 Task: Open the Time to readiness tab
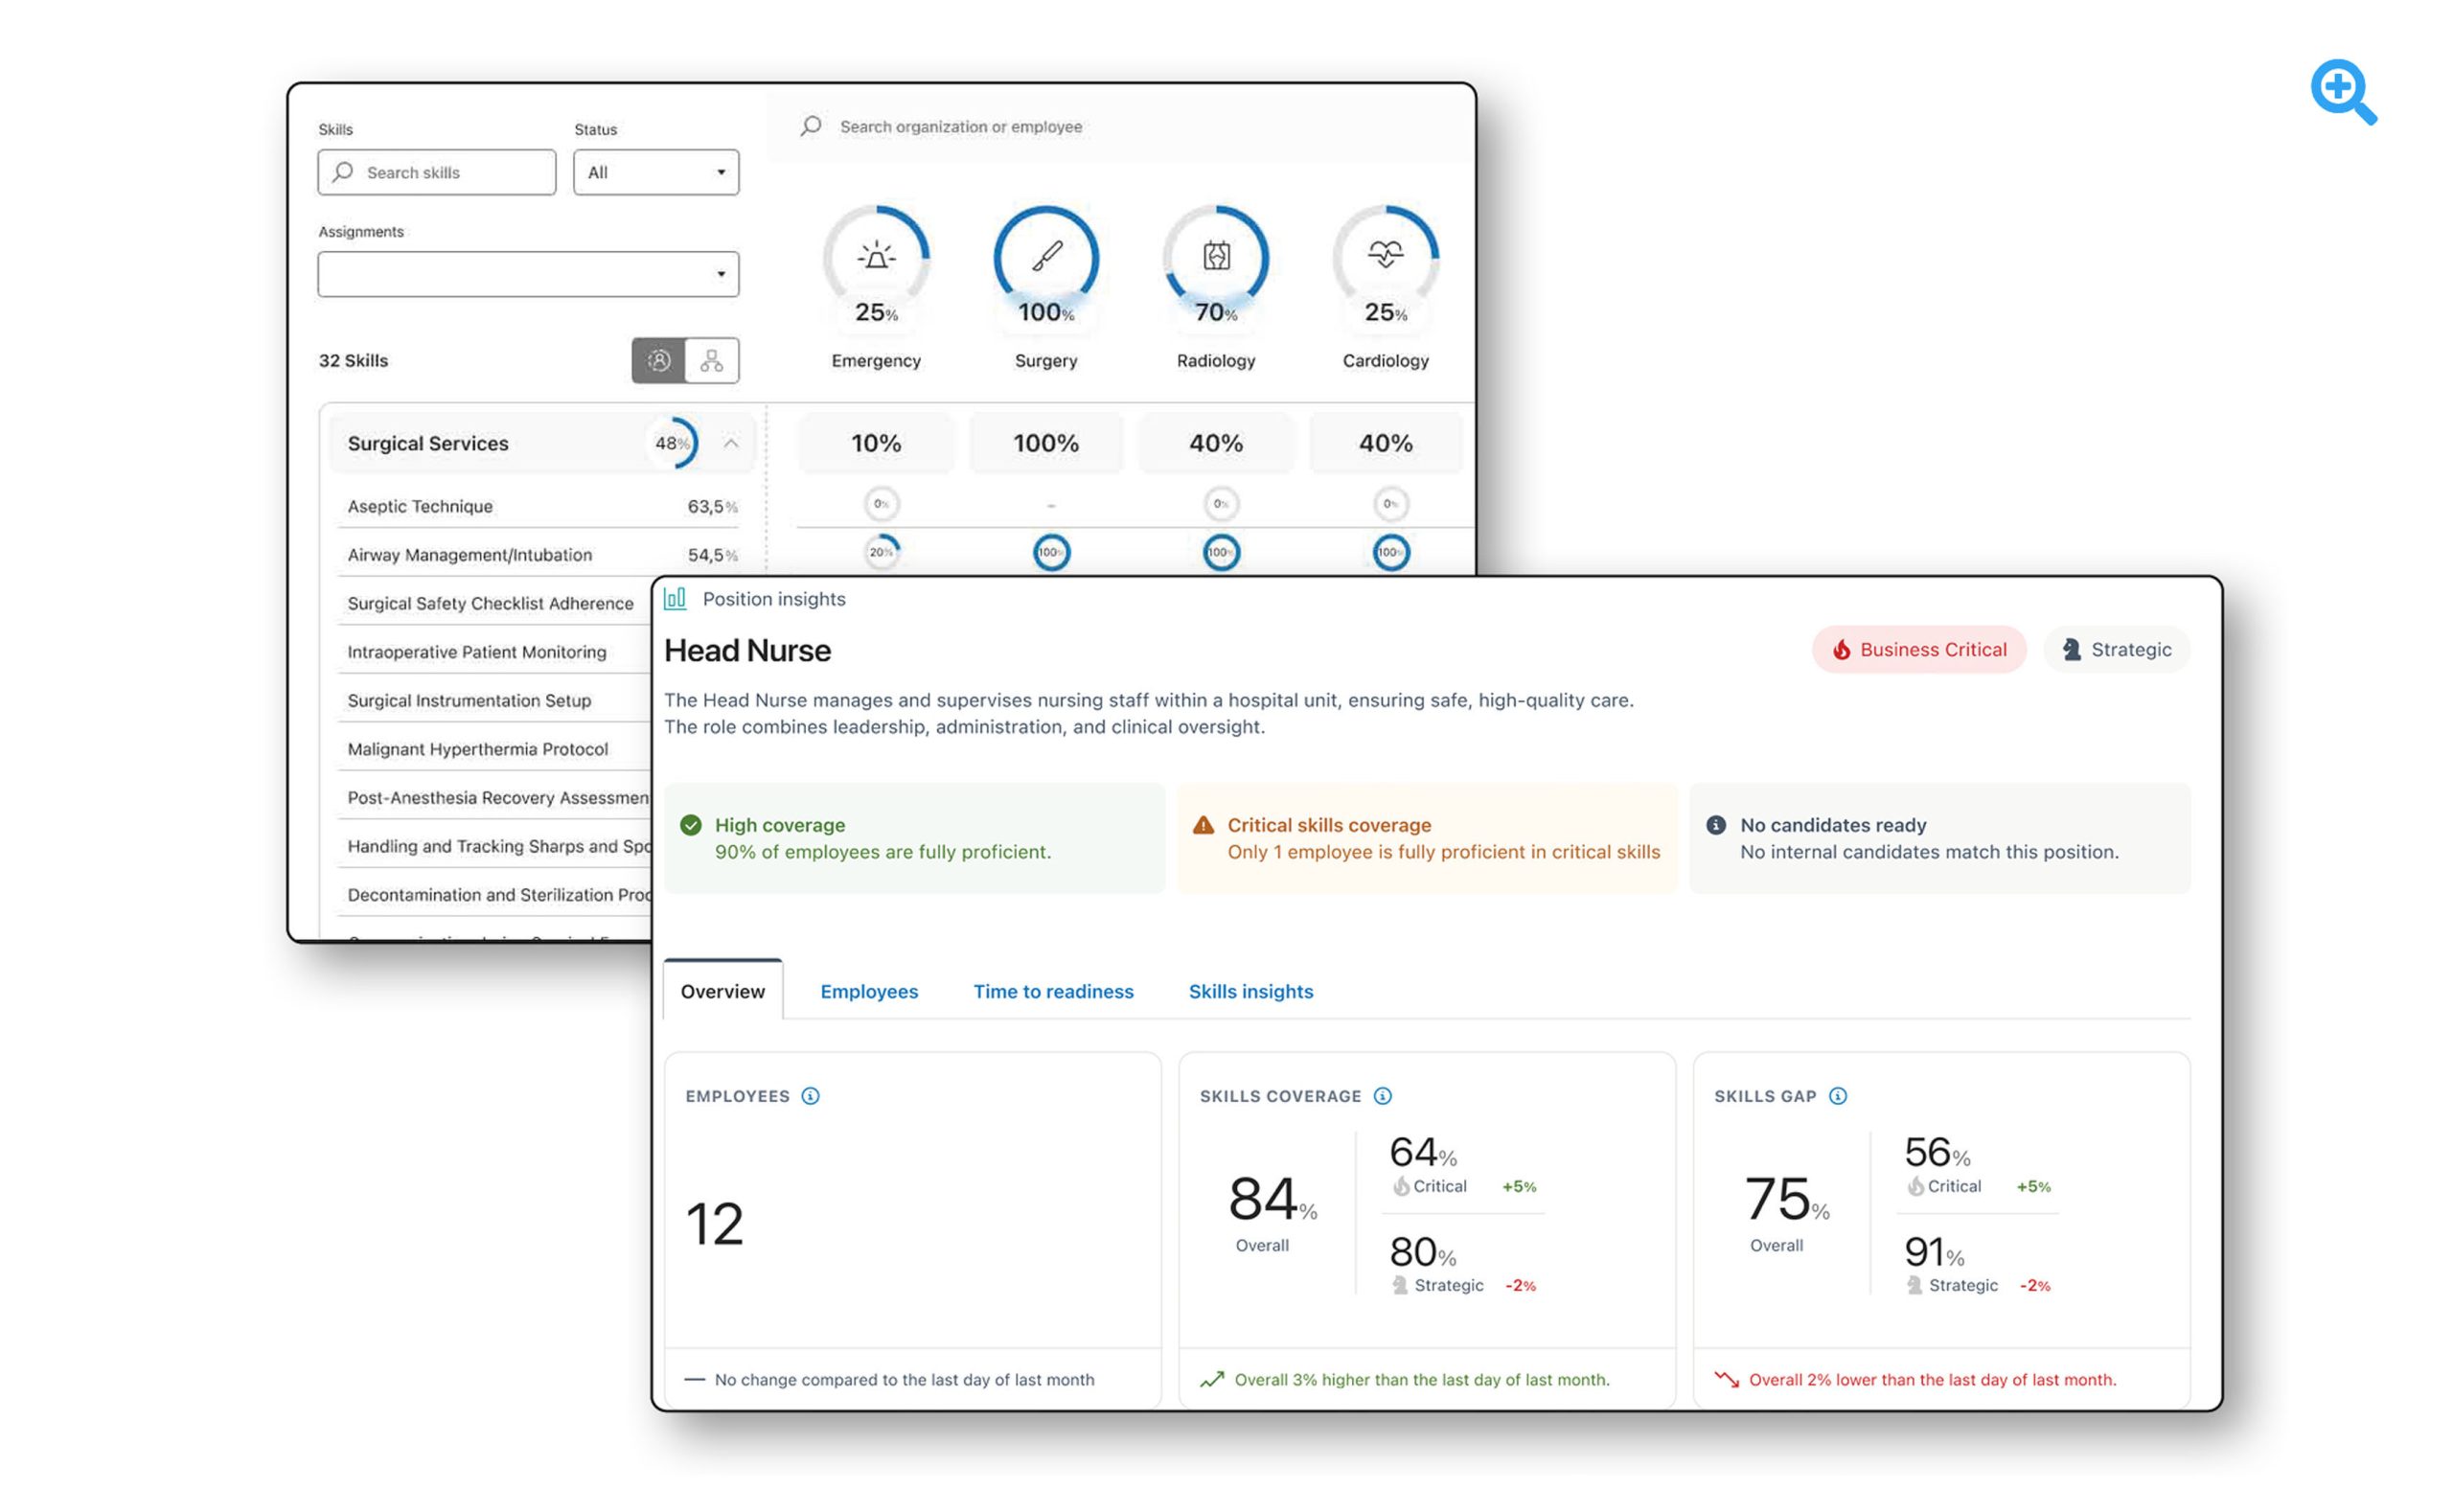point(1053,991)
